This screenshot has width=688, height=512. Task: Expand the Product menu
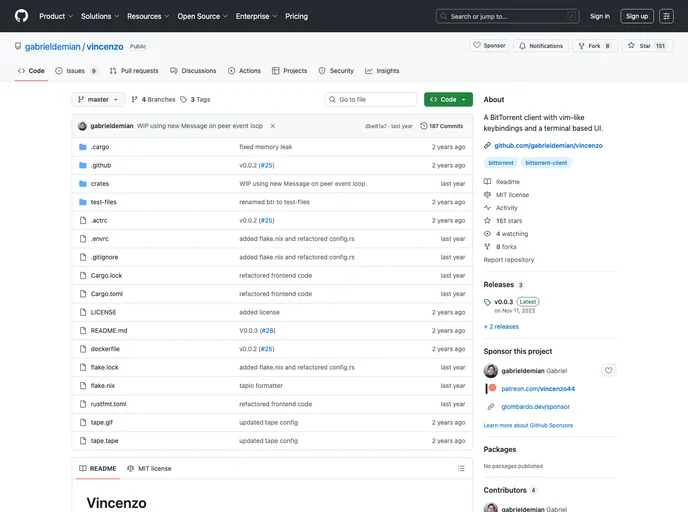(x=56, y=16)
